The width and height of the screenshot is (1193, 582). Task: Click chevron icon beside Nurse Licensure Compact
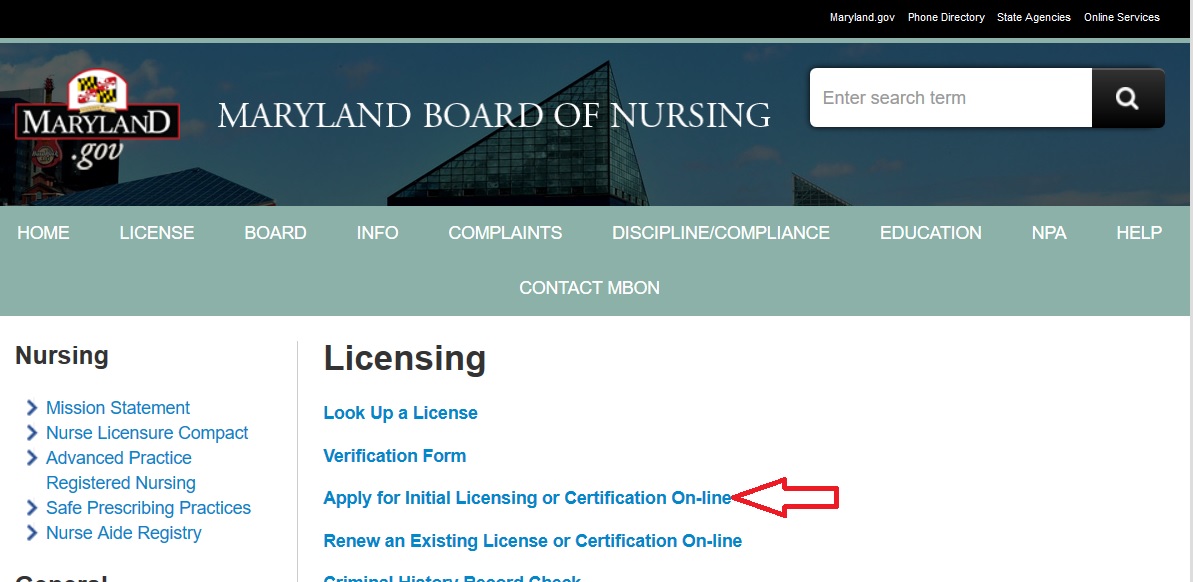click(x=33, y=433)
